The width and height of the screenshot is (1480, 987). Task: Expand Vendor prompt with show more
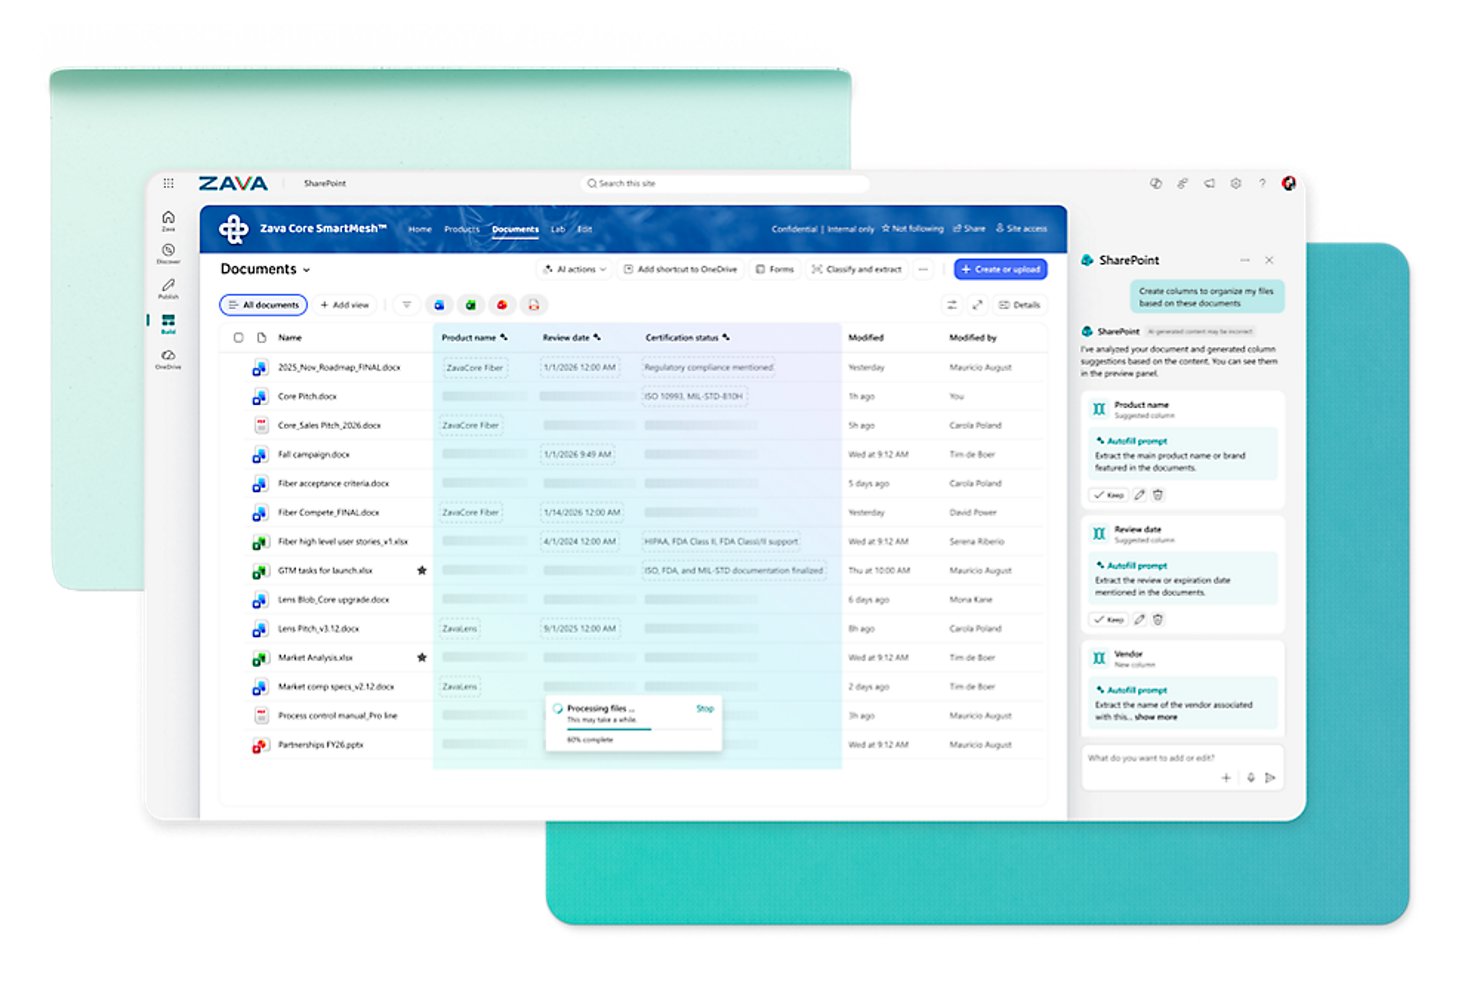tap(1156, 717)
